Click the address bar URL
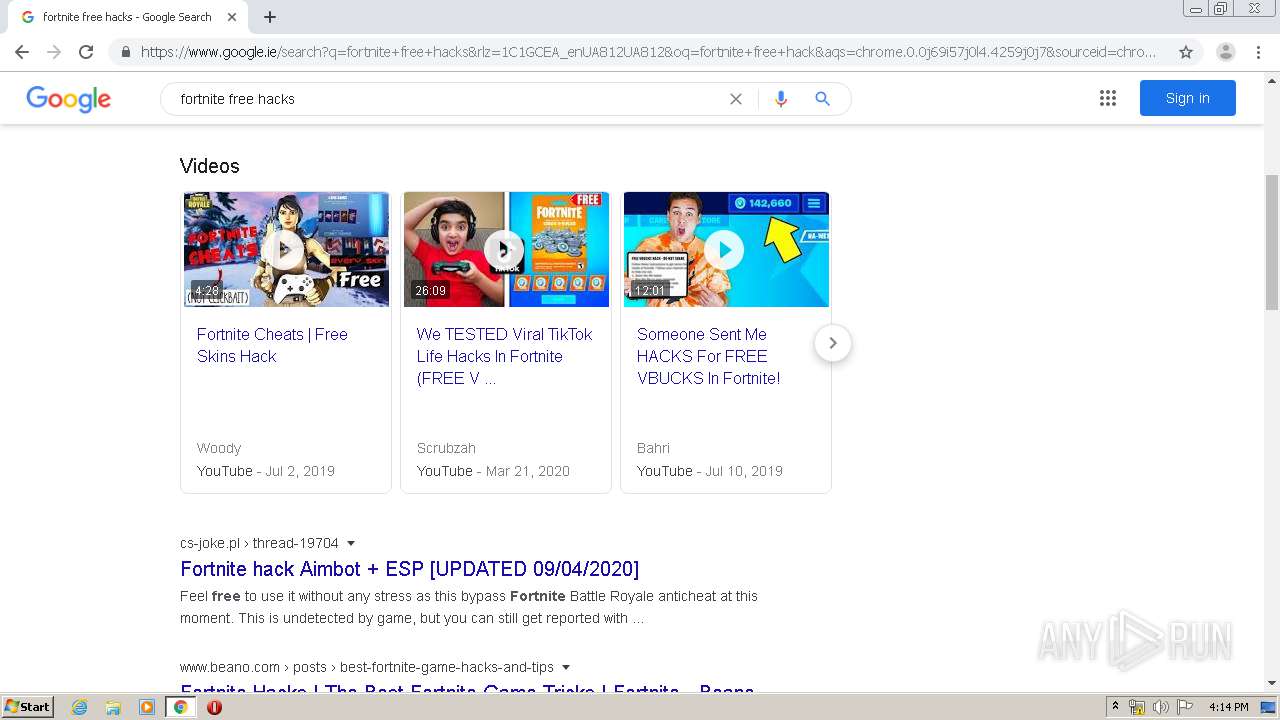 pyautogui.click(x=648, y=52)
